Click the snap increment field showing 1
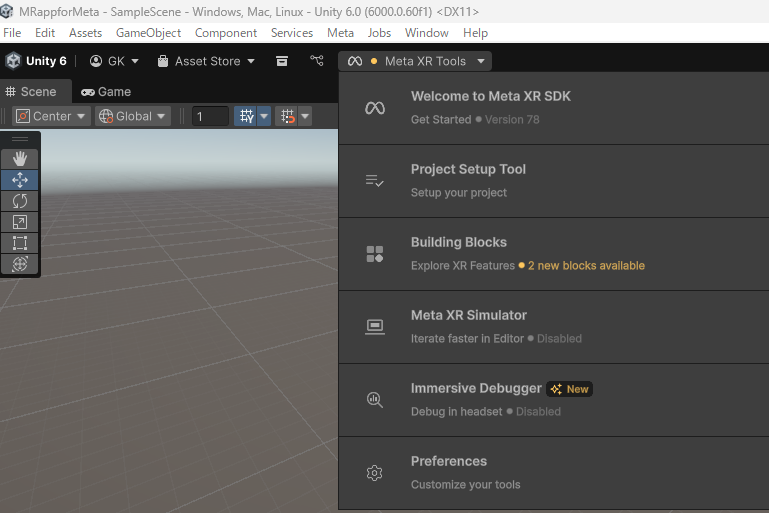Viewport: 769px width, 513px height. point(210,116)
